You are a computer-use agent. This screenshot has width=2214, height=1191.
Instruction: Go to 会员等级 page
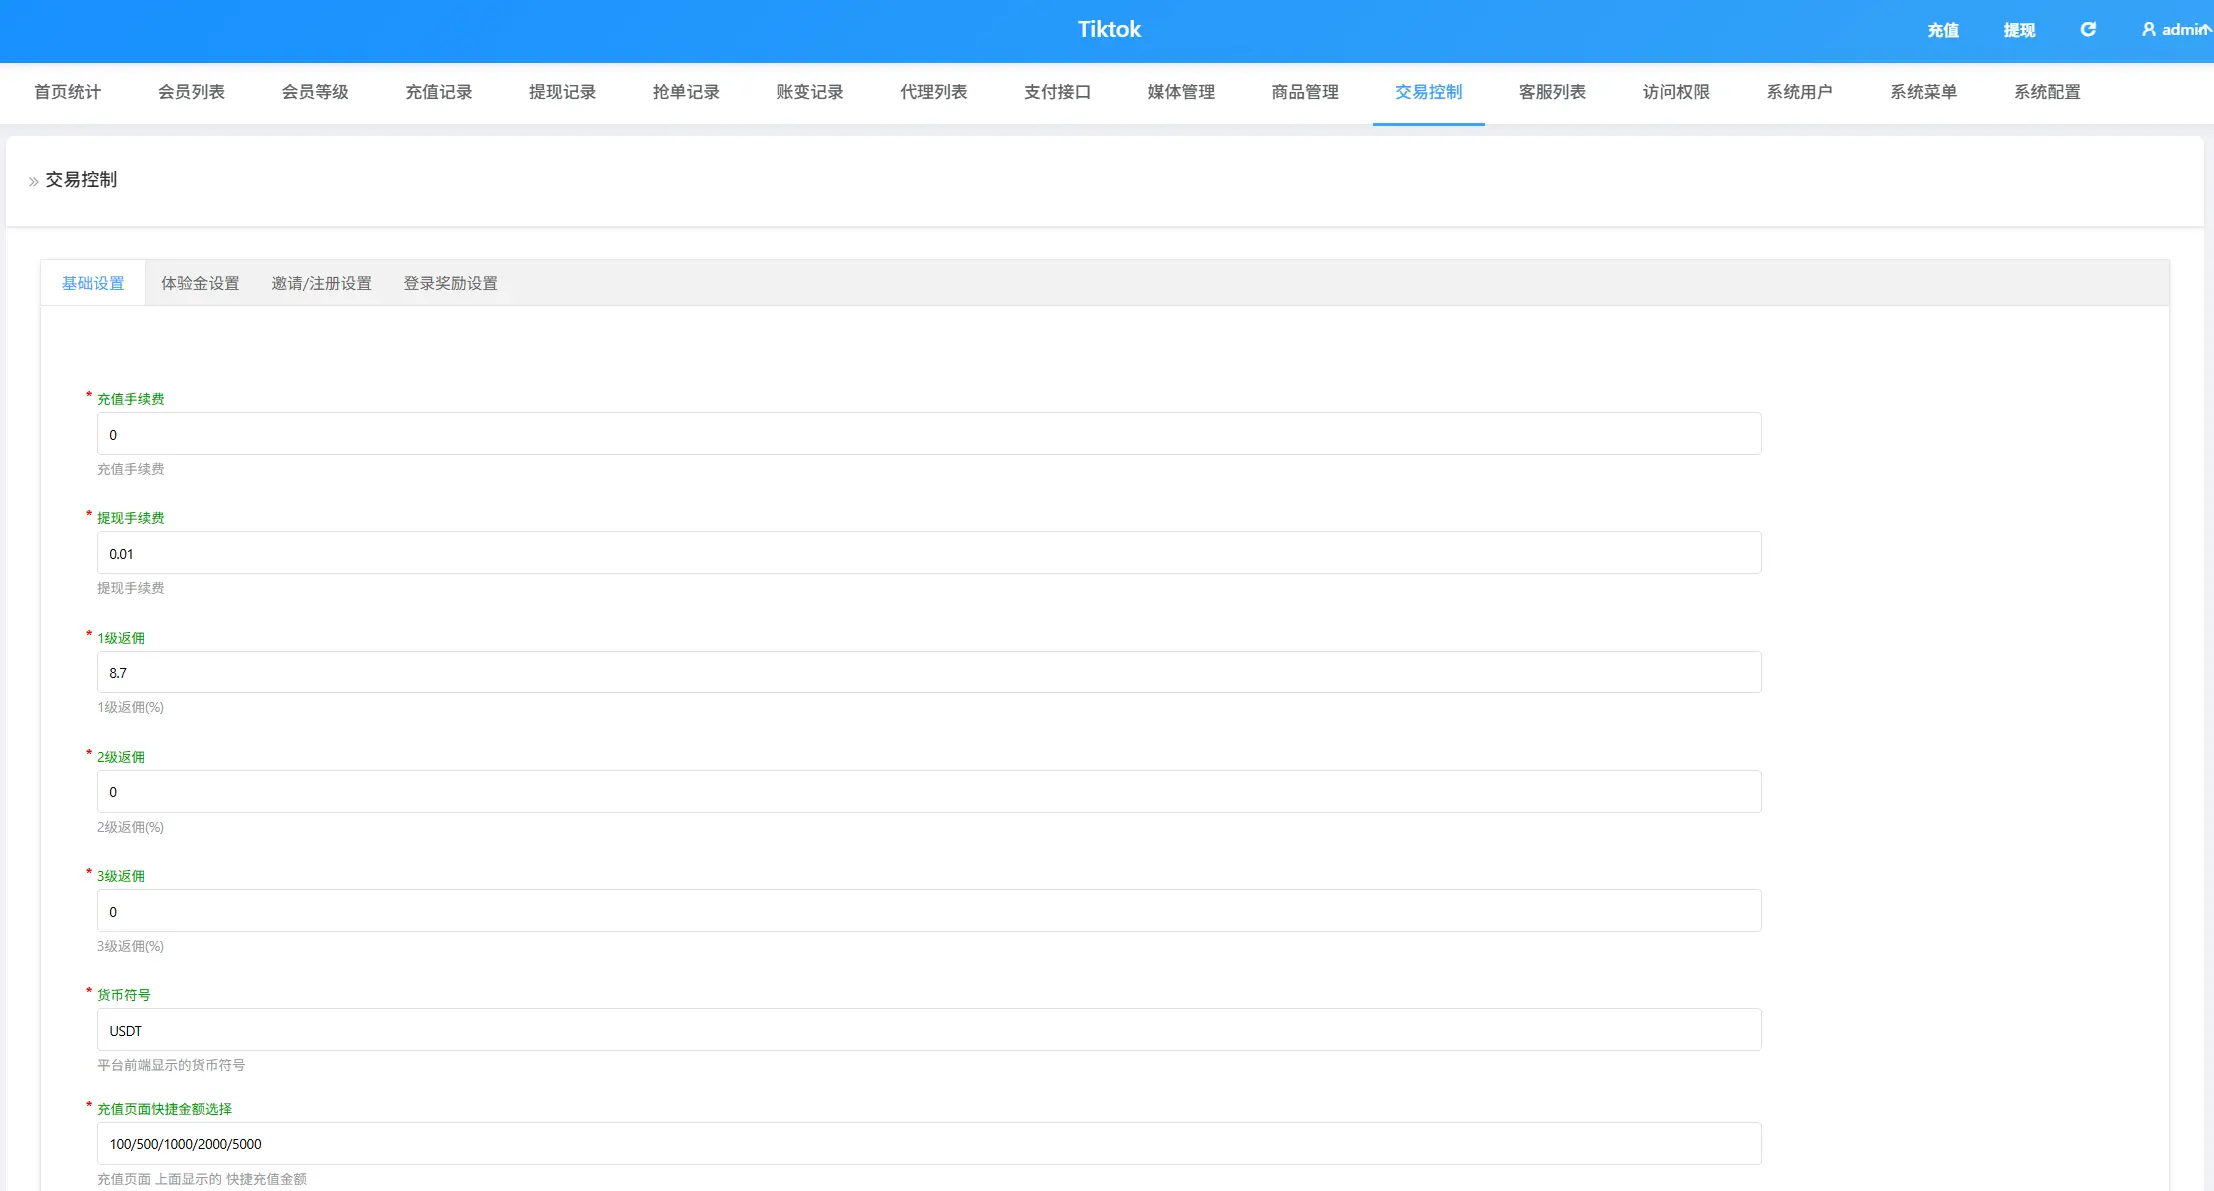pos(315,92)
